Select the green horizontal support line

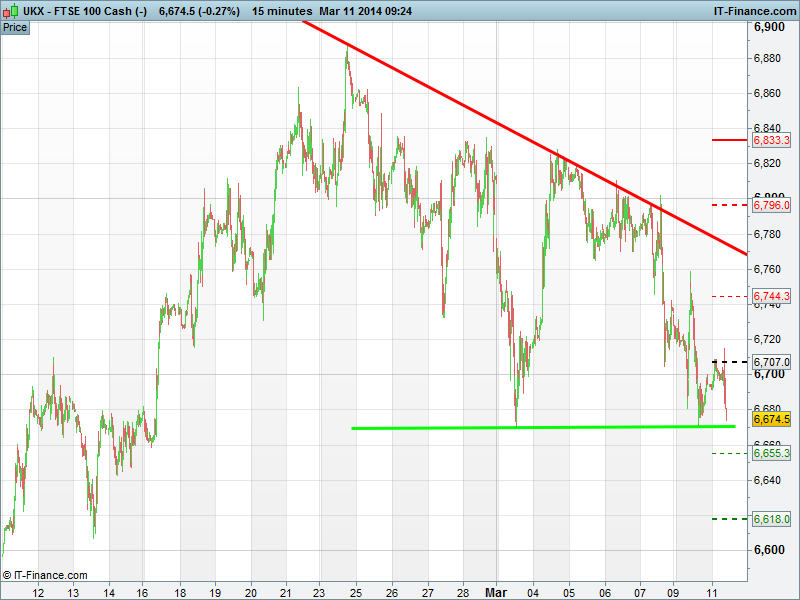point(540,427)
